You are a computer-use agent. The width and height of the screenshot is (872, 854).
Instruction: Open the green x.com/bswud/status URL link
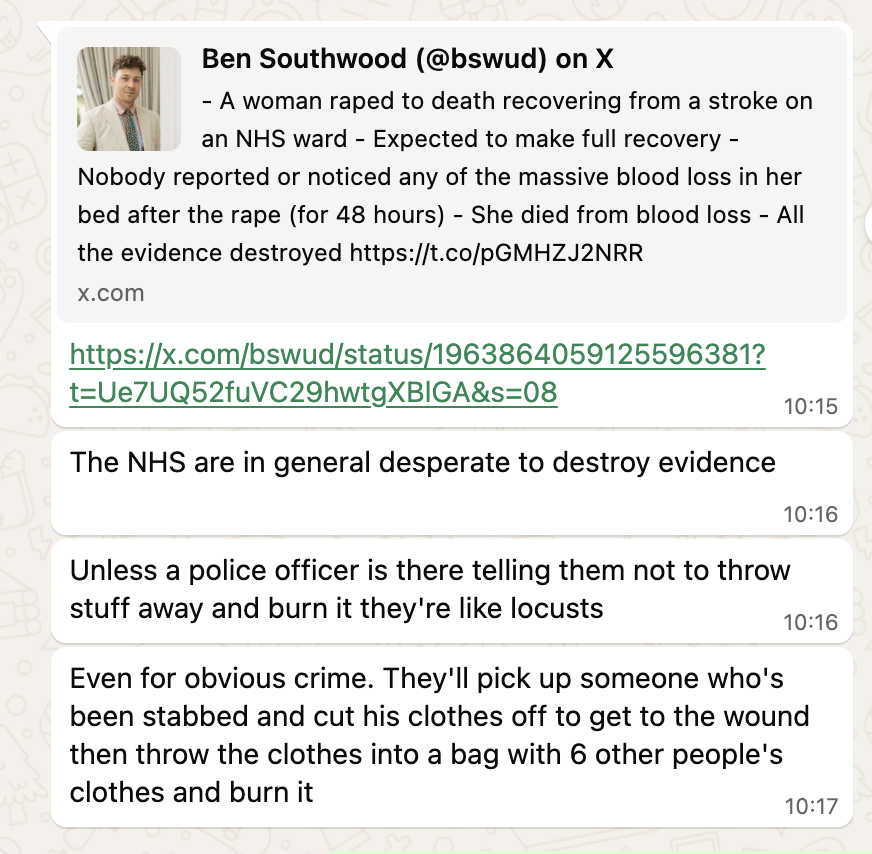coord(417,356)
